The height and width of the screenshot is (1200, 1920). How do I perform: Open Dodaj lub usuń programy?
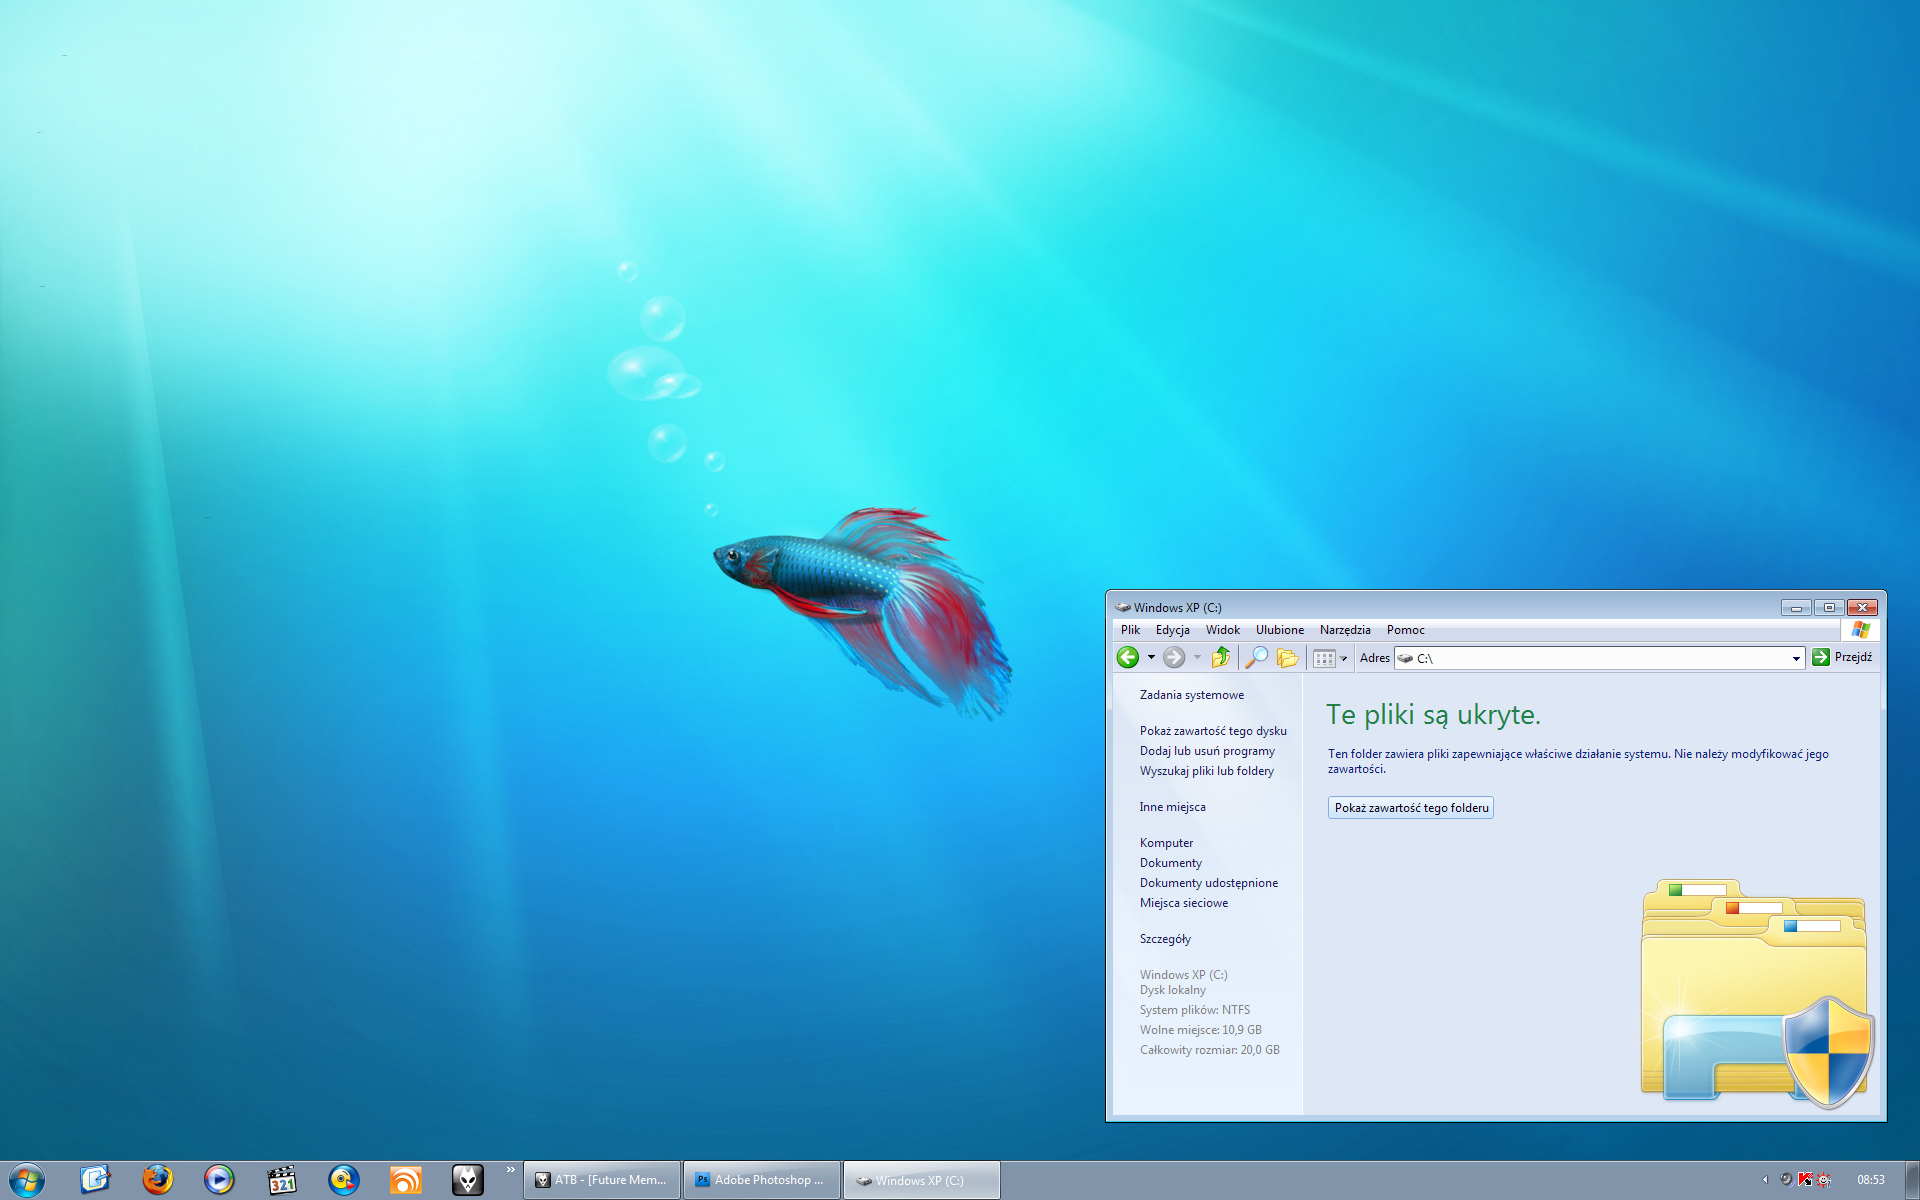(x=1206, y=751)
